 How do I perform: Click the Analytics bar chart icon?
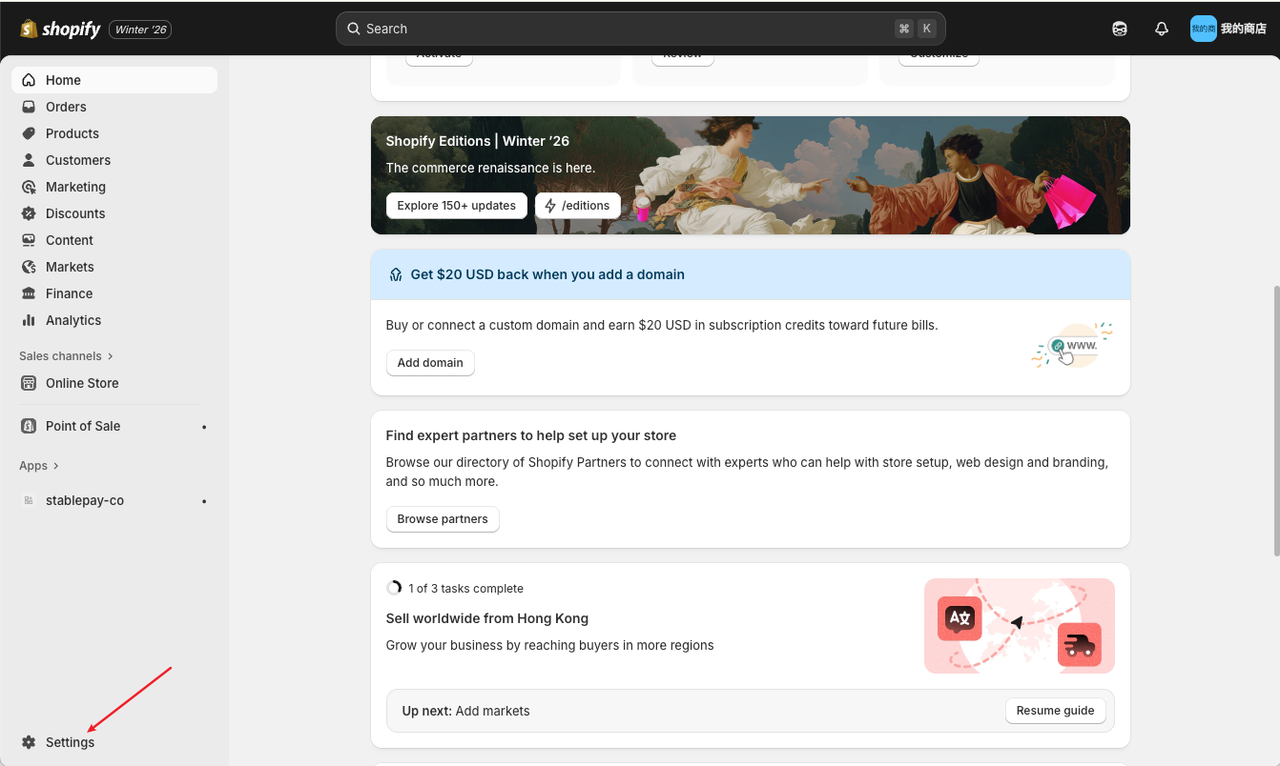click(x=28, y=321)
